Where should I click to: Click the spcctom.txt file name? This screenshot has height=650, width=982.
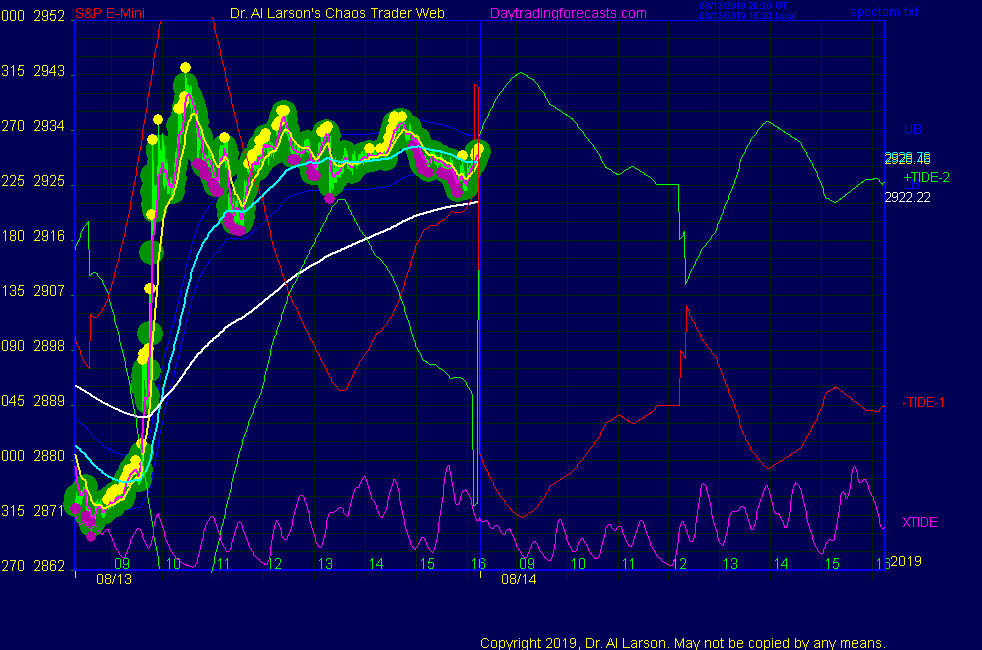click(884, 12)
